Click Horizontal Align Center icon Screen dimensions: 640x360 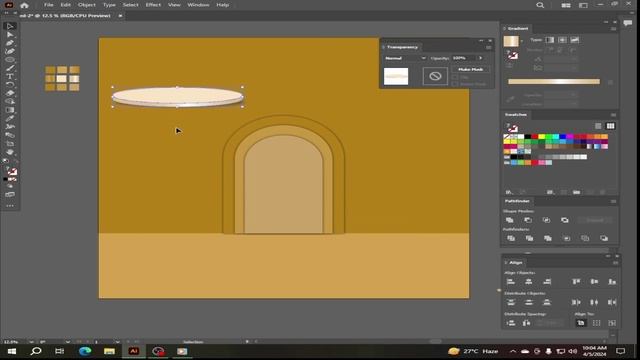coord(529,282)
